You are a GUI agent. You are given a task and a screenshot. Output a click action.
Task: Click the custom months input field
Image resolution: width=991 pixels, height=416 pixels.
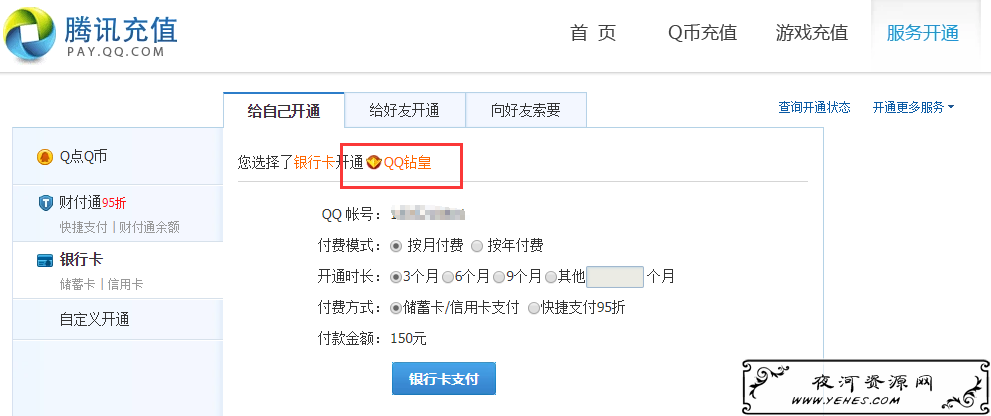click(615, 276)
